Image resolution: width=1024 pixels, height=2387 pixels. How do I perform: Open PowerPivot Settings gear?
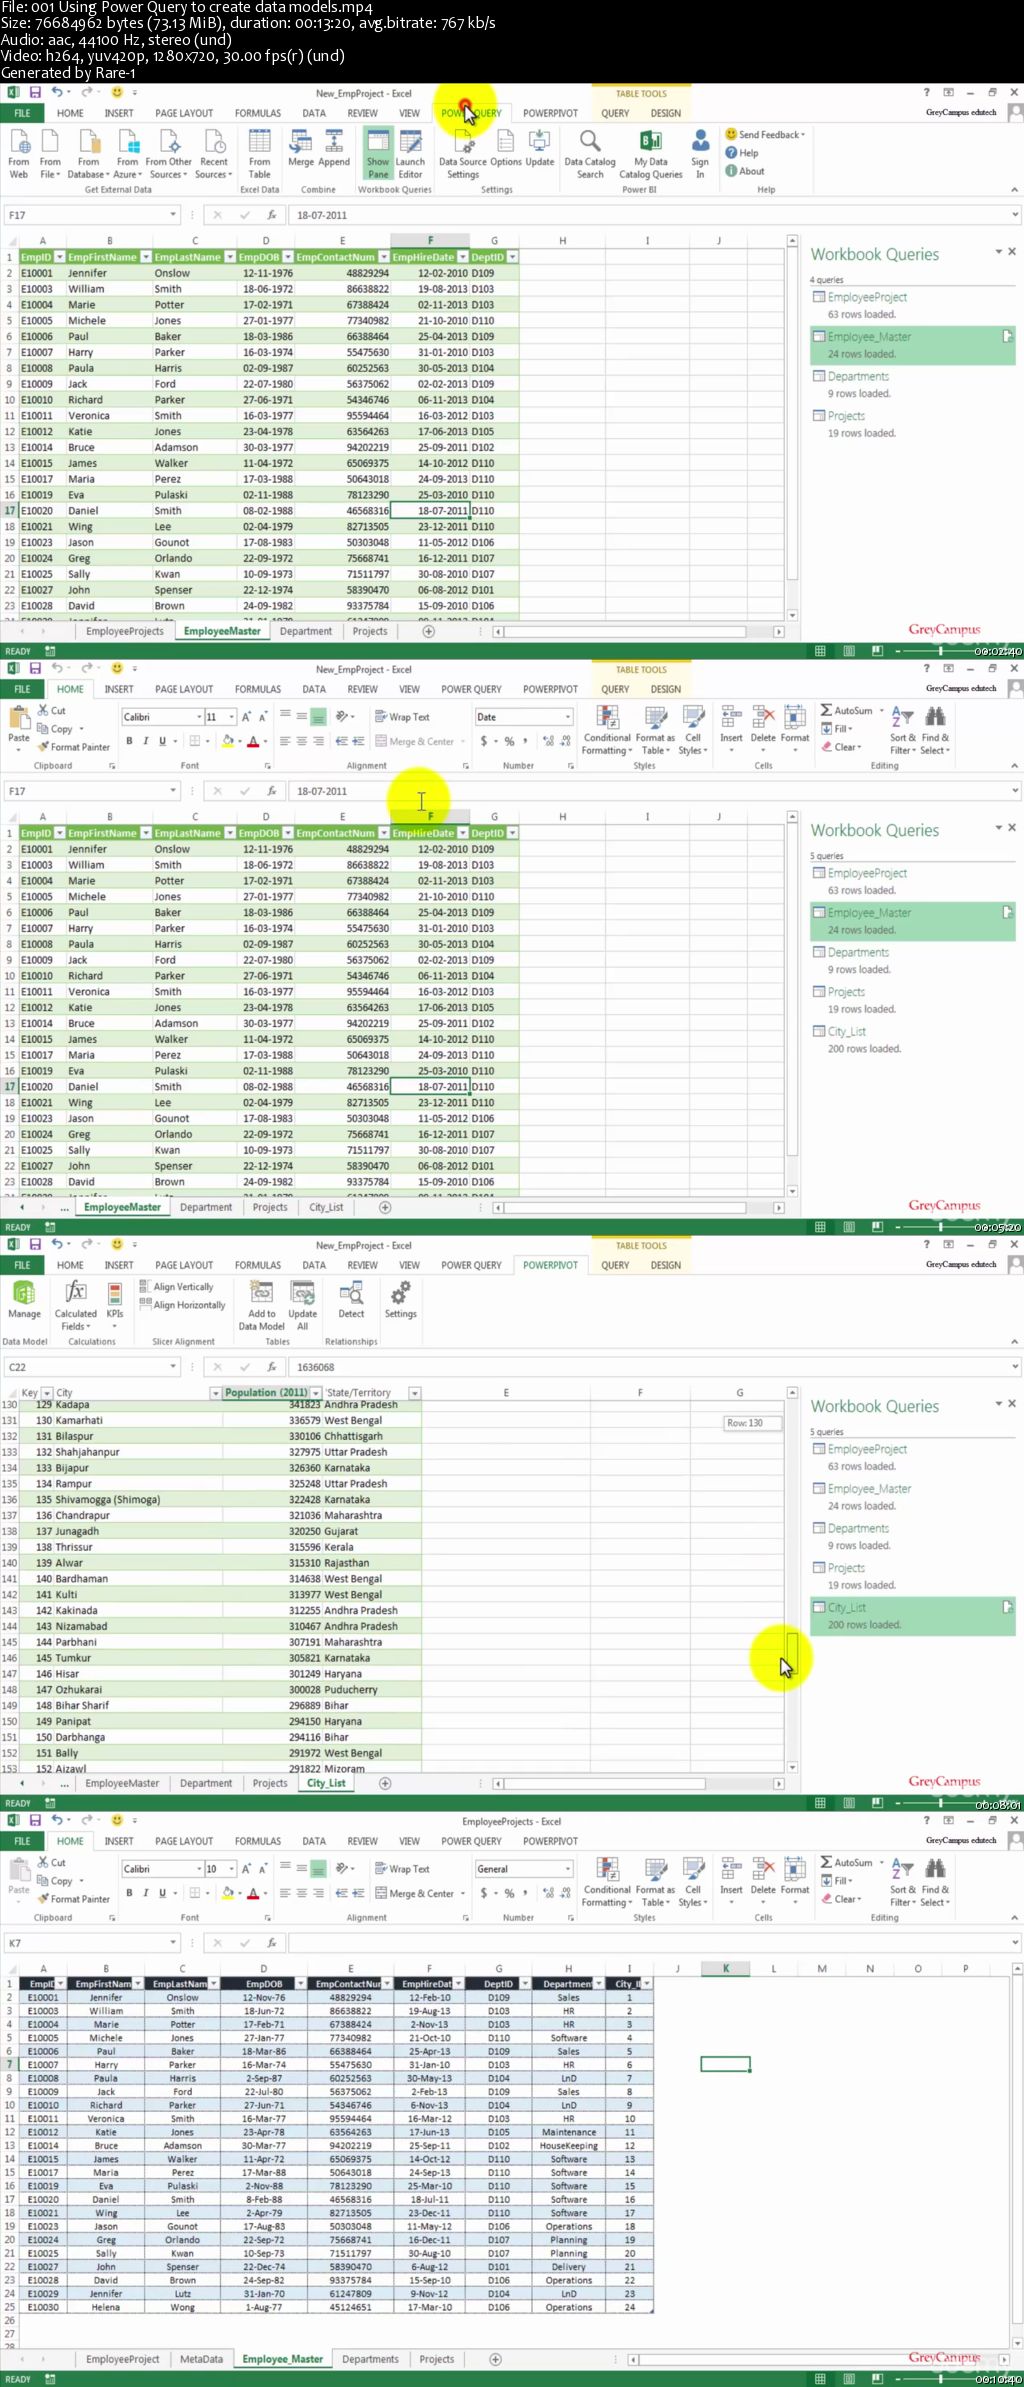(401, 1300)
